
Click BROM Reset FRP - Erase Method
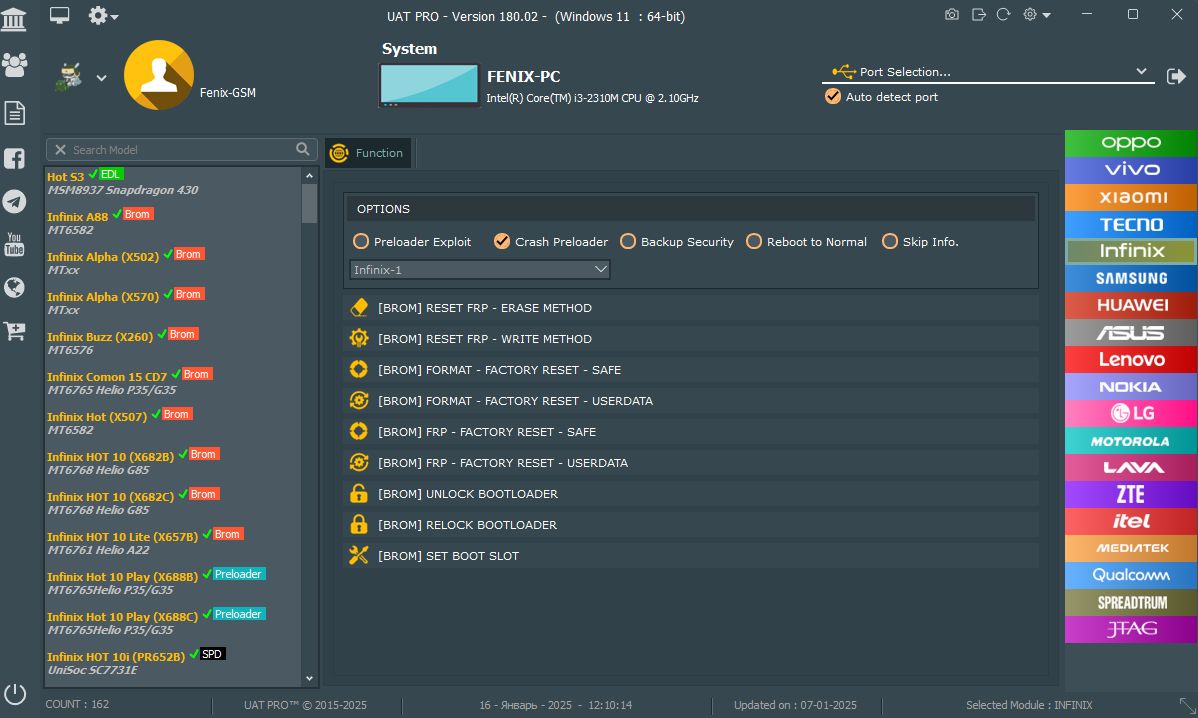485,308
